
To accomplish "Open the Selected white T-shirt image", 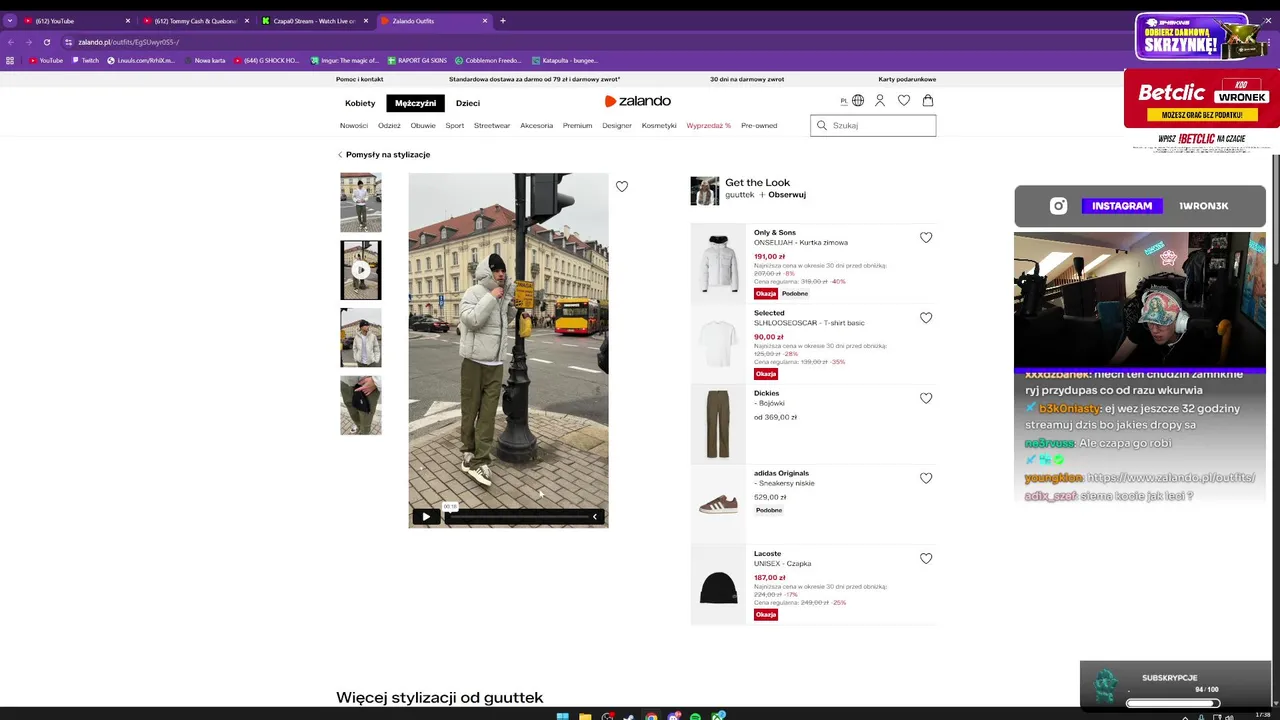I will (718, 343).
